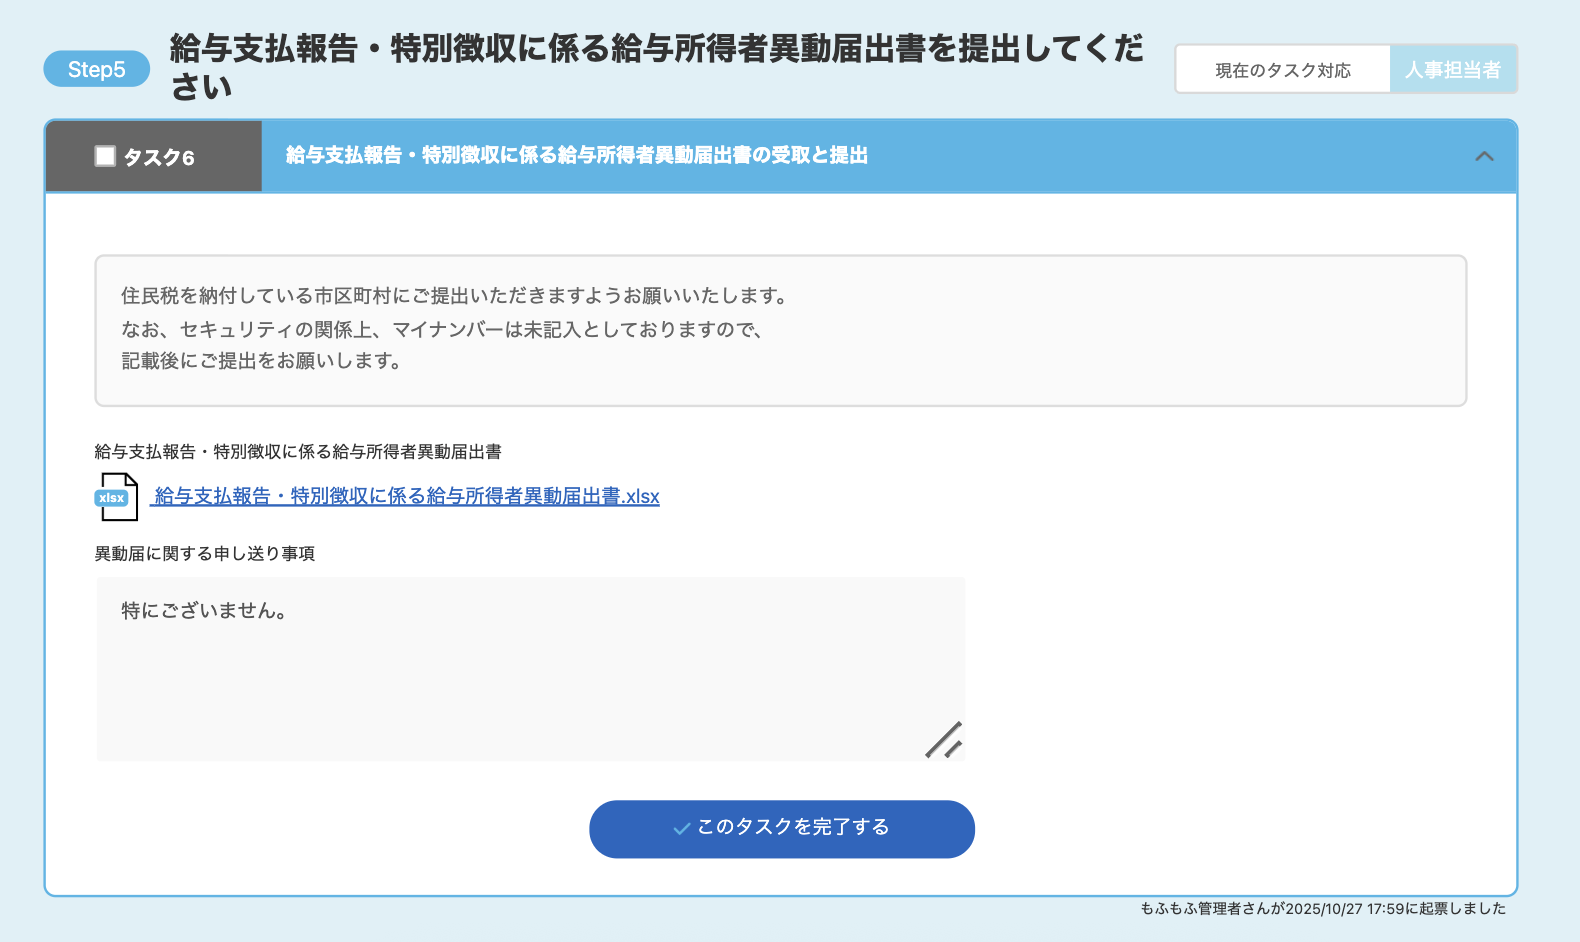This screenshot has height=942, width=1580.
Task: Click the blue header title 給与支払報告・特別徴収に係る給与所得者異動届出書の受取と提出
Action: 577,155
